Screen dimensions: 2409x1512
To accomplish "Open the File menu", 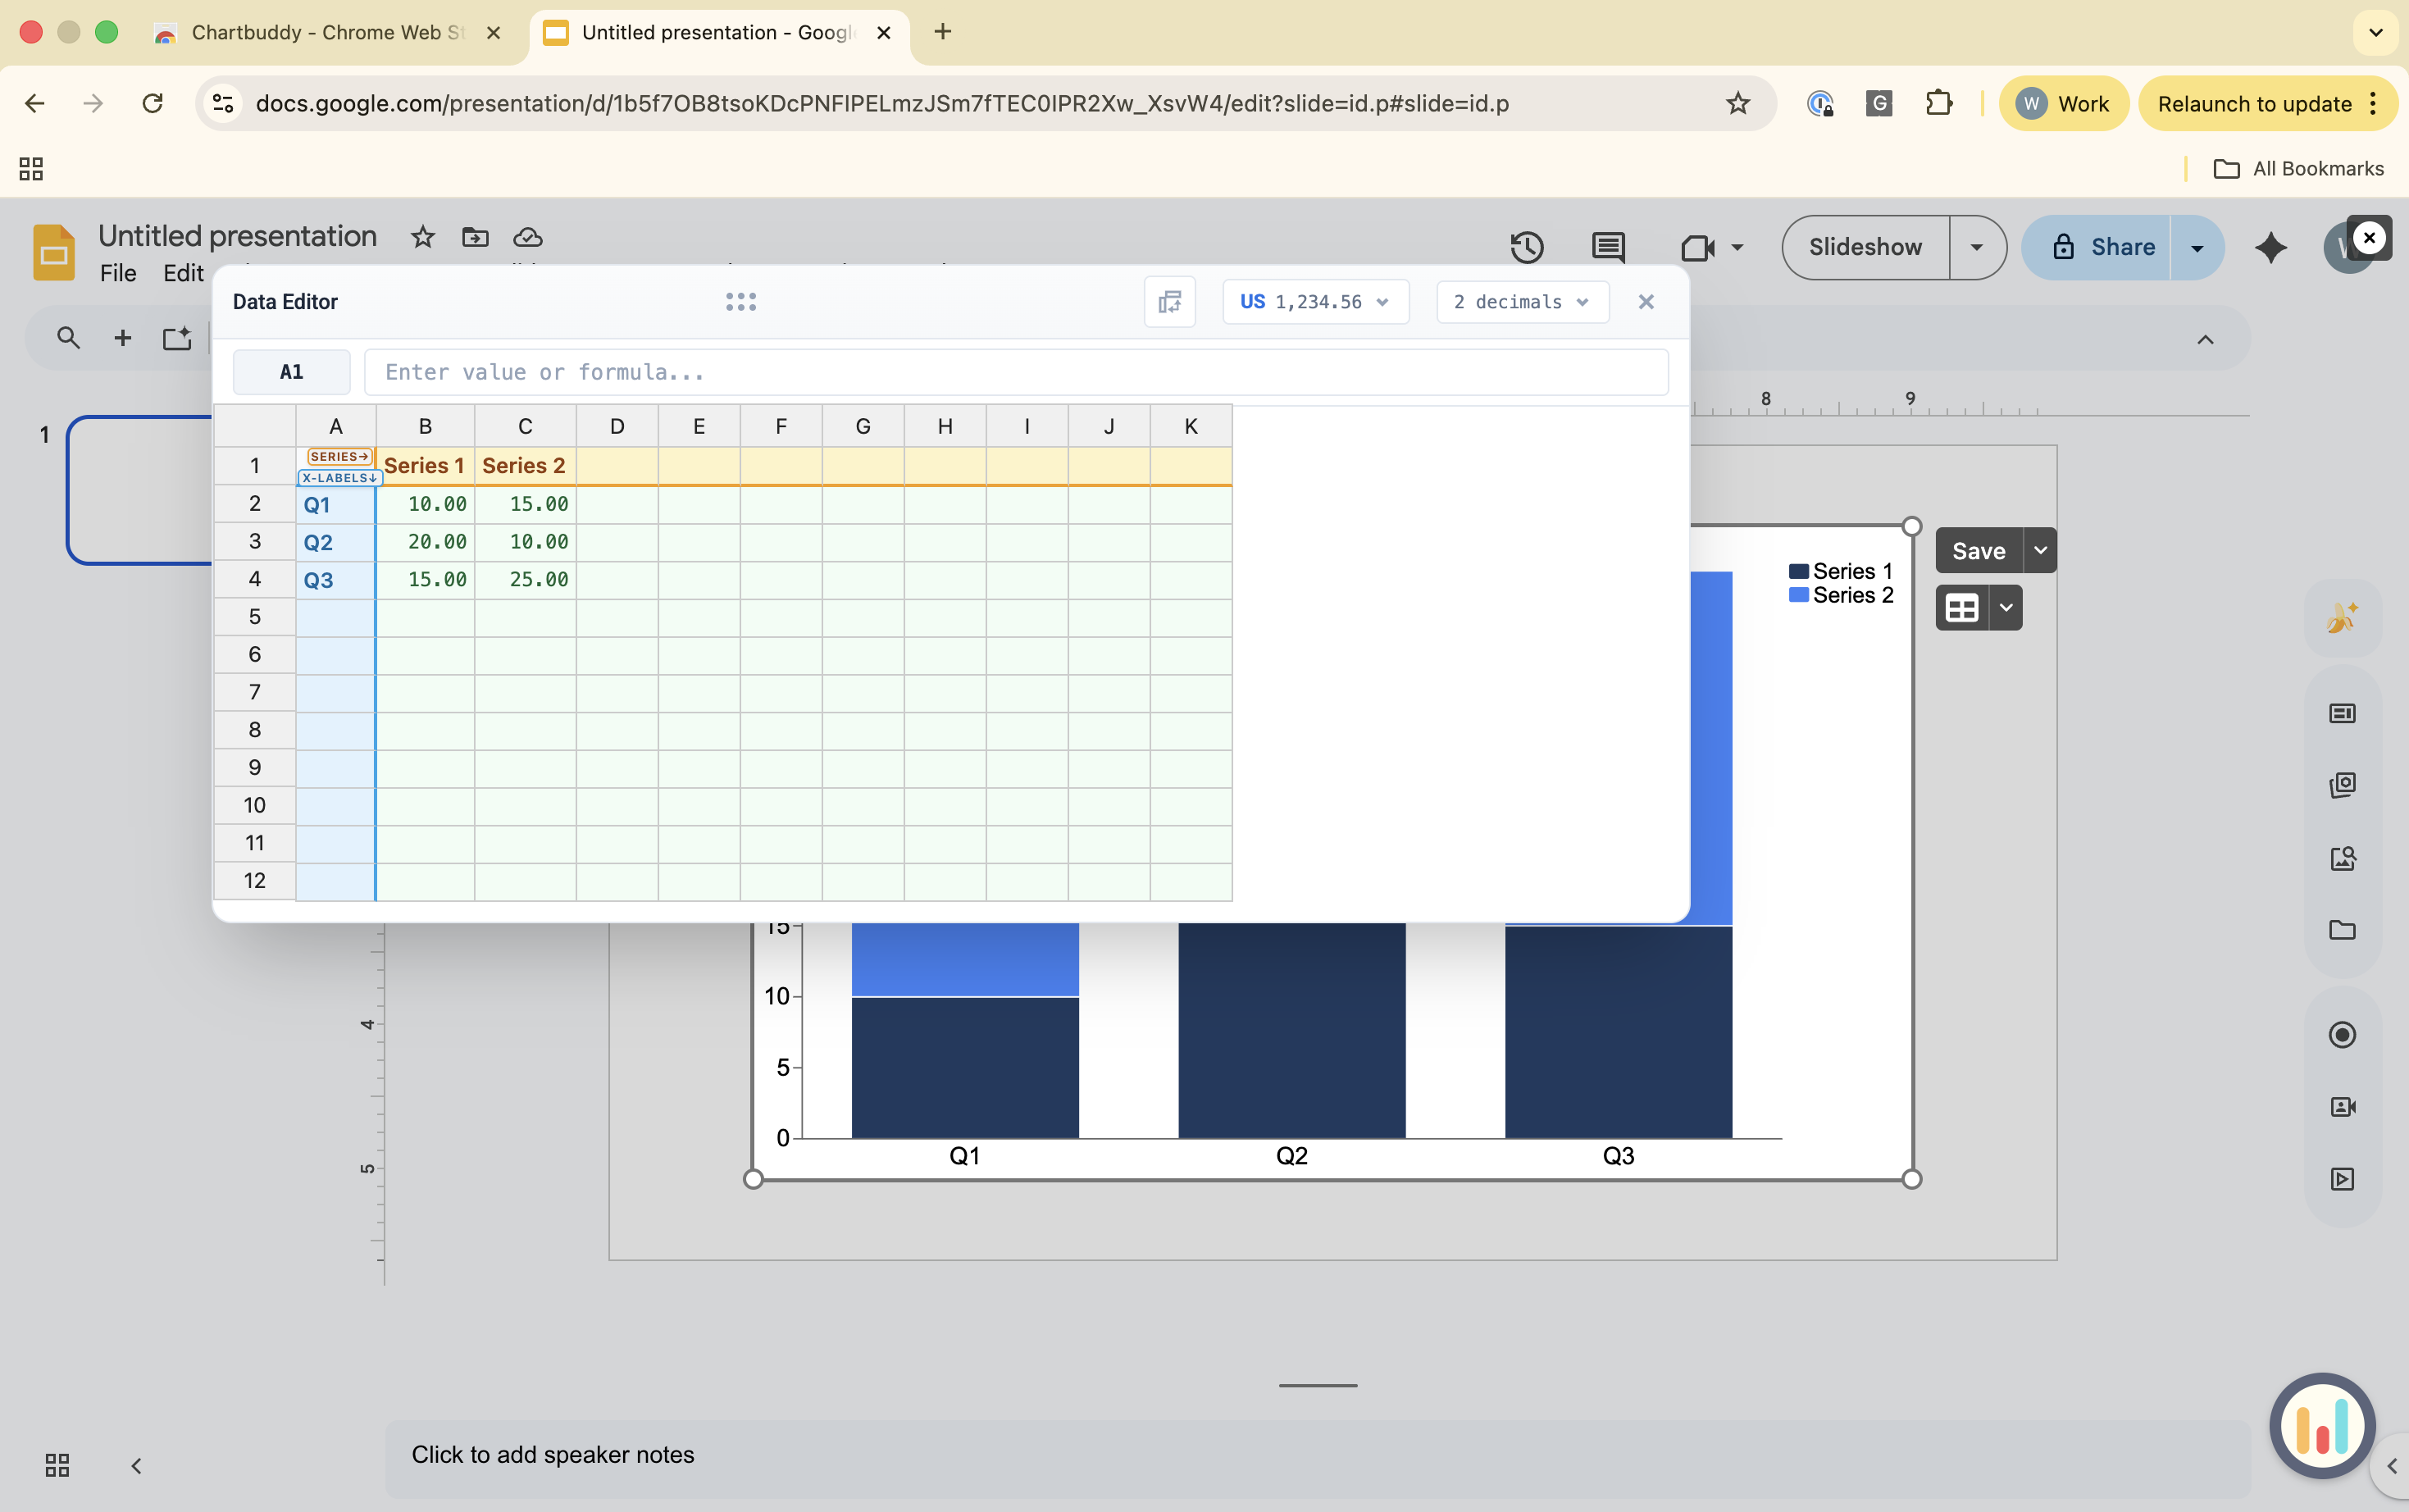I will click(x=118, y=272).
